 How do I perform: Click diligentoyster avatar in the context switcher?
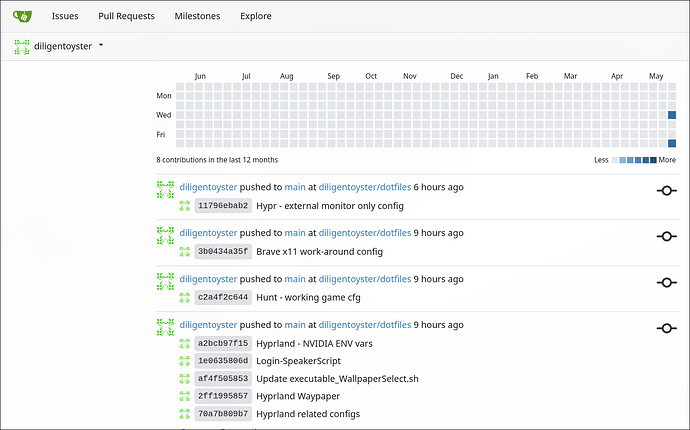pyautogui.click(x=22, y=47)
